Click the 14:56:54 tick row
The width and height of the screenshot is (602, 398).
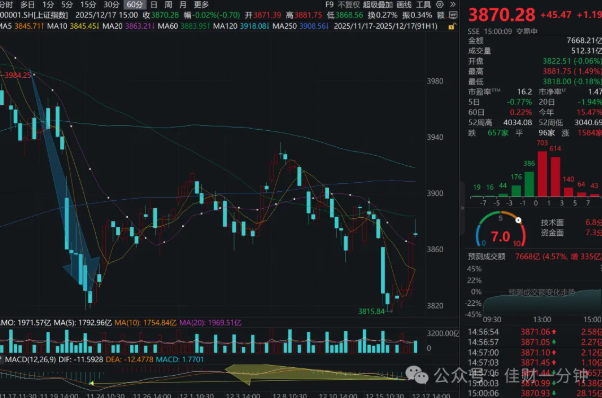(x=535, y=332)
